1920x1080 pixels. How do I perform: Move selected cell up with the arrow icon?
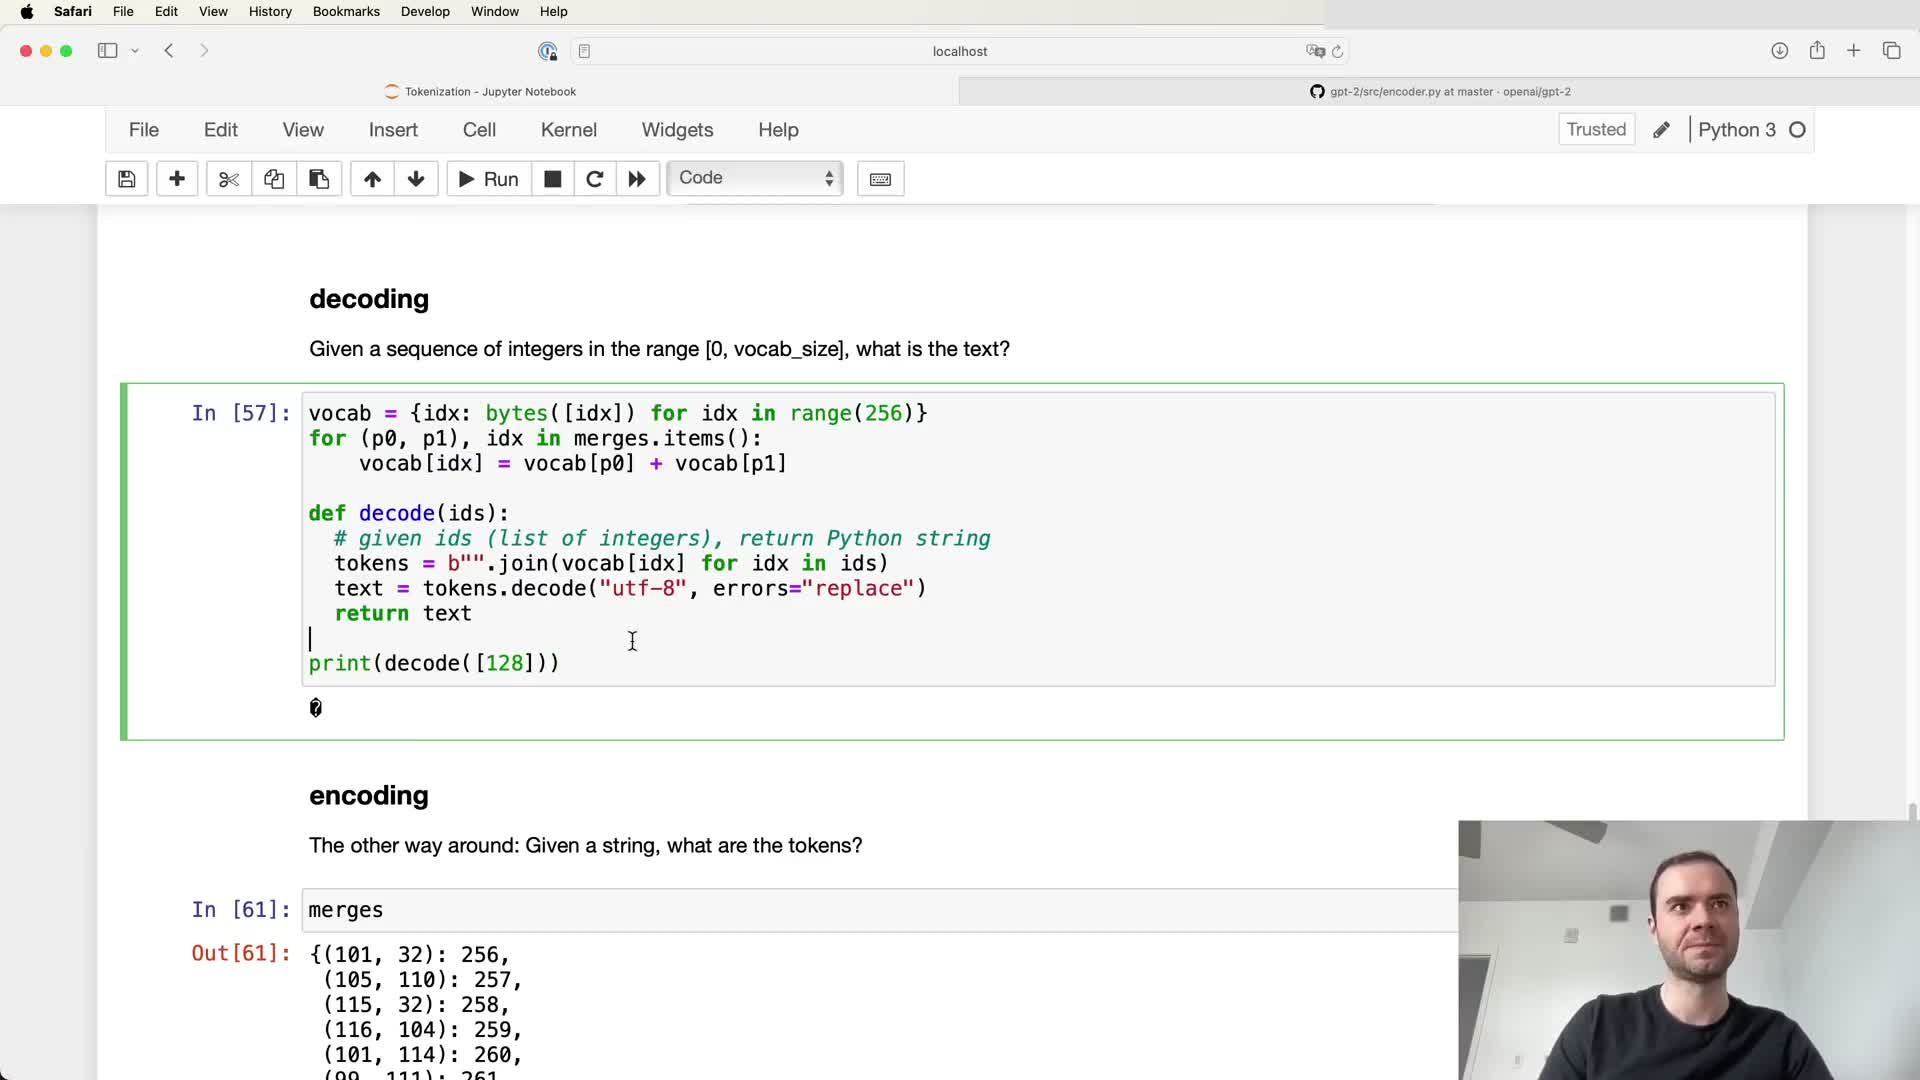(372, 179)
